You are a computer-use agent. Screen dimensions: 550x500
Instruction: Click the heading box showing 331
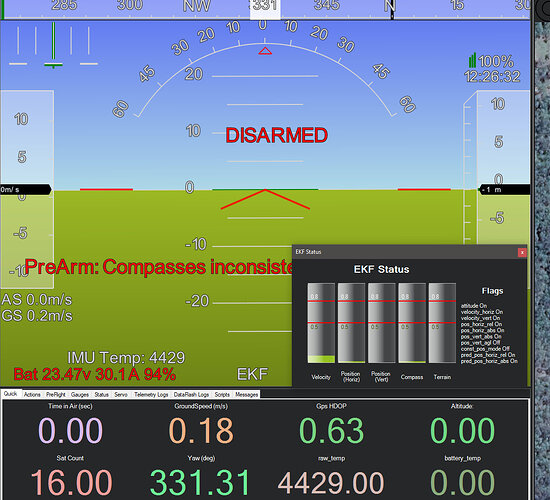click(265, 9)
